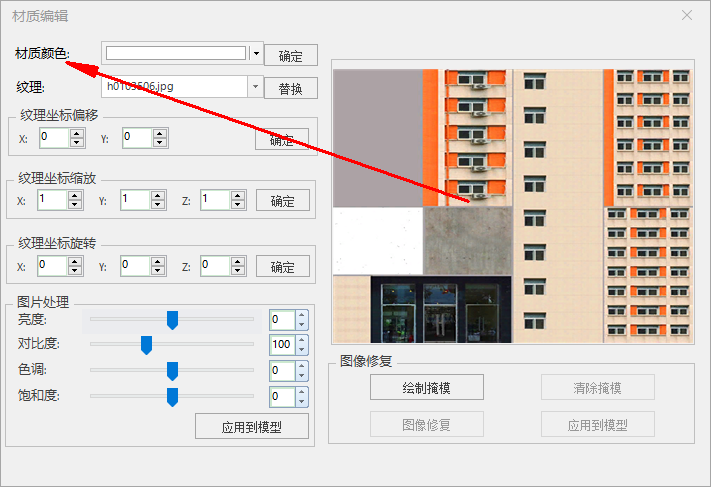Increase the 纹理坐标偏移 X value with the up arrow
711x487 pixels.
(x=77, y=133)
